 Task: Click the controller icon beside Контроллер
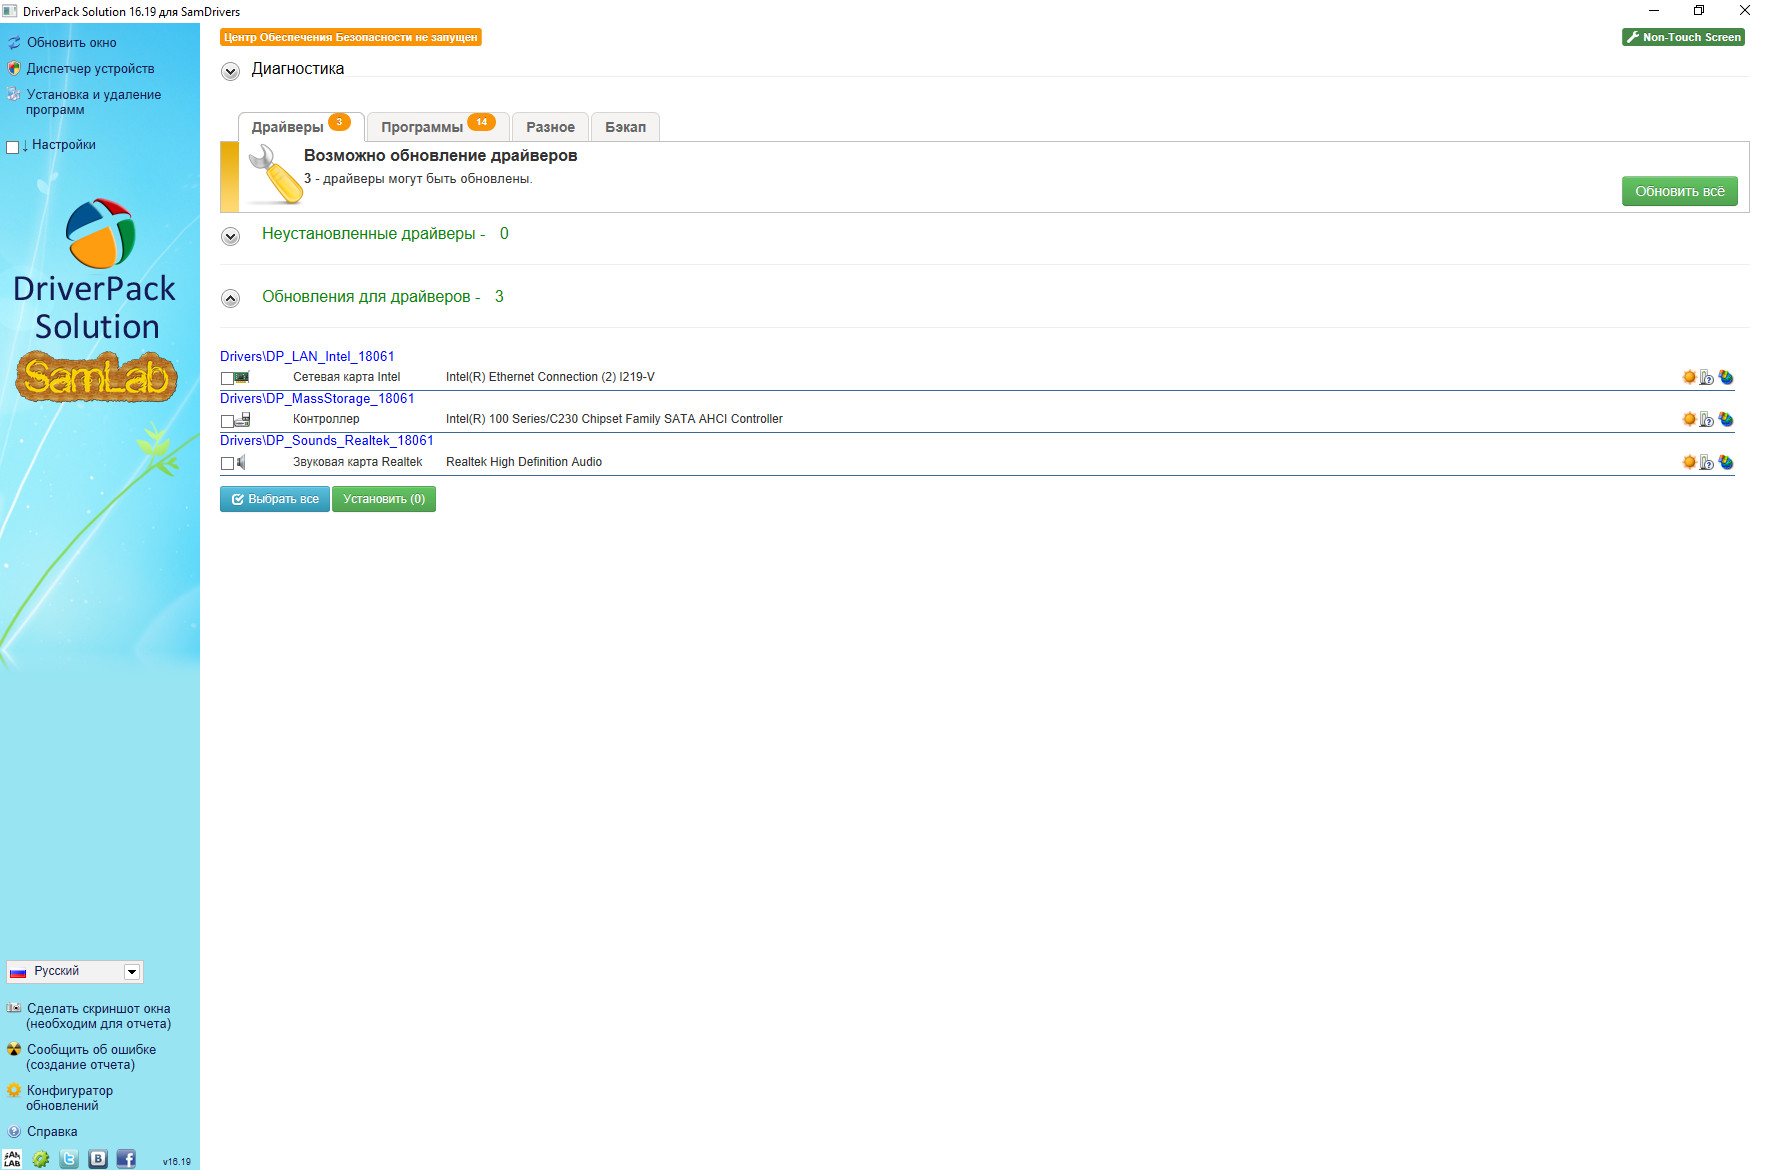point(243,420)
